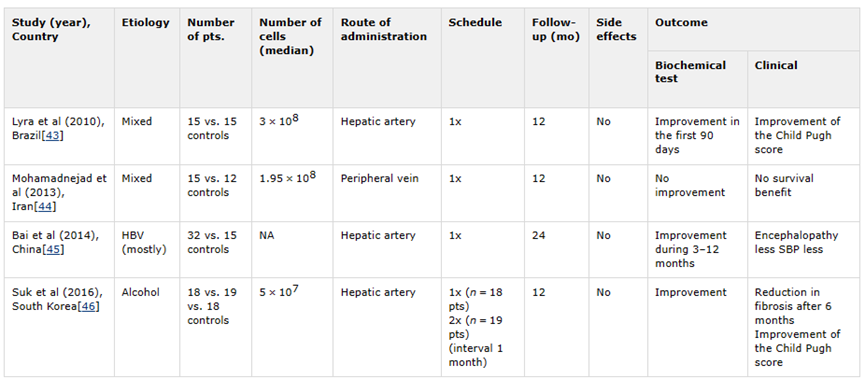Click the No survival benefit cell
Viewport: 865px width, 379px height.
pos(784,185)
